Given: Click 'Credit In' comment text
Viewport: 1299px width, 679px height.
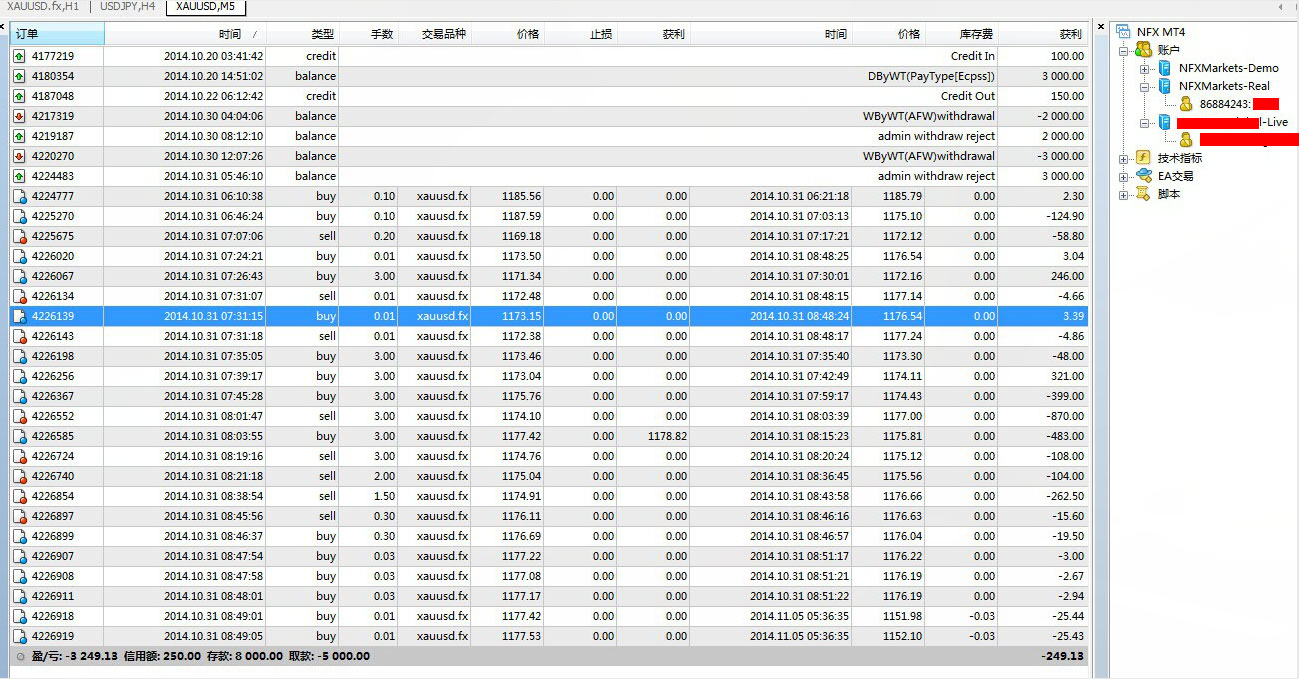Looking at the screenshot, I should click(972, 56).
